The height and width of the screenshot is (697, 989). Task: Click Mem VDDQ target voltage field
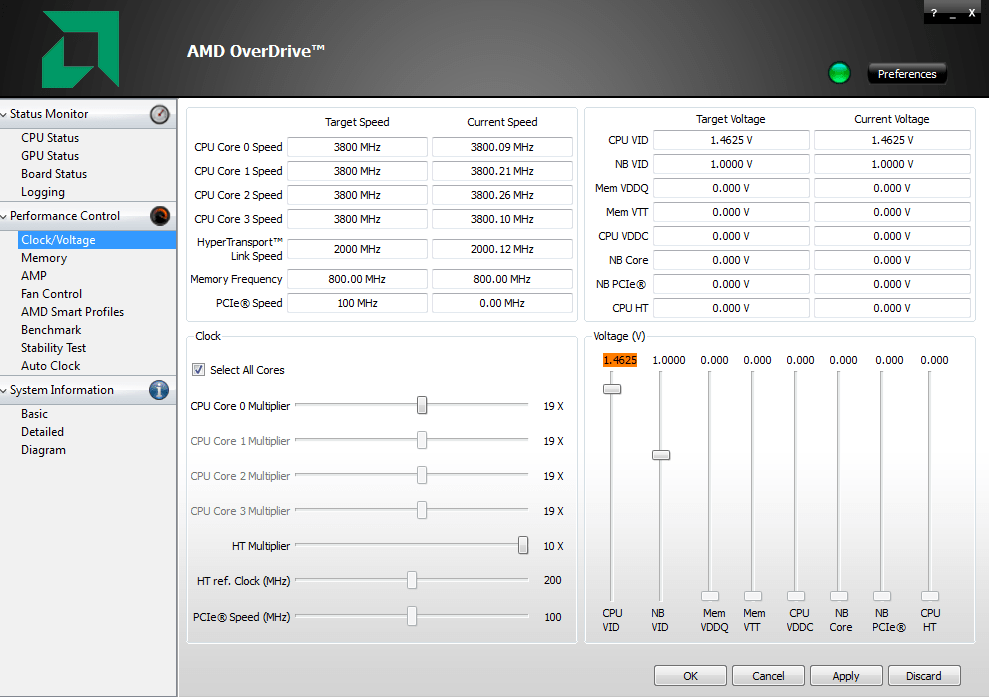coord(731,188)
